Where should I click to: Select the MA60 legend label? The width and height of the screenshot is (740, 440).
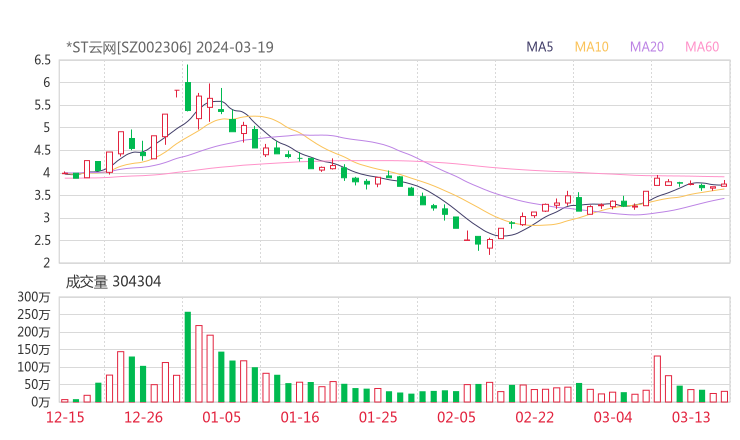click(x=702, y=47)
